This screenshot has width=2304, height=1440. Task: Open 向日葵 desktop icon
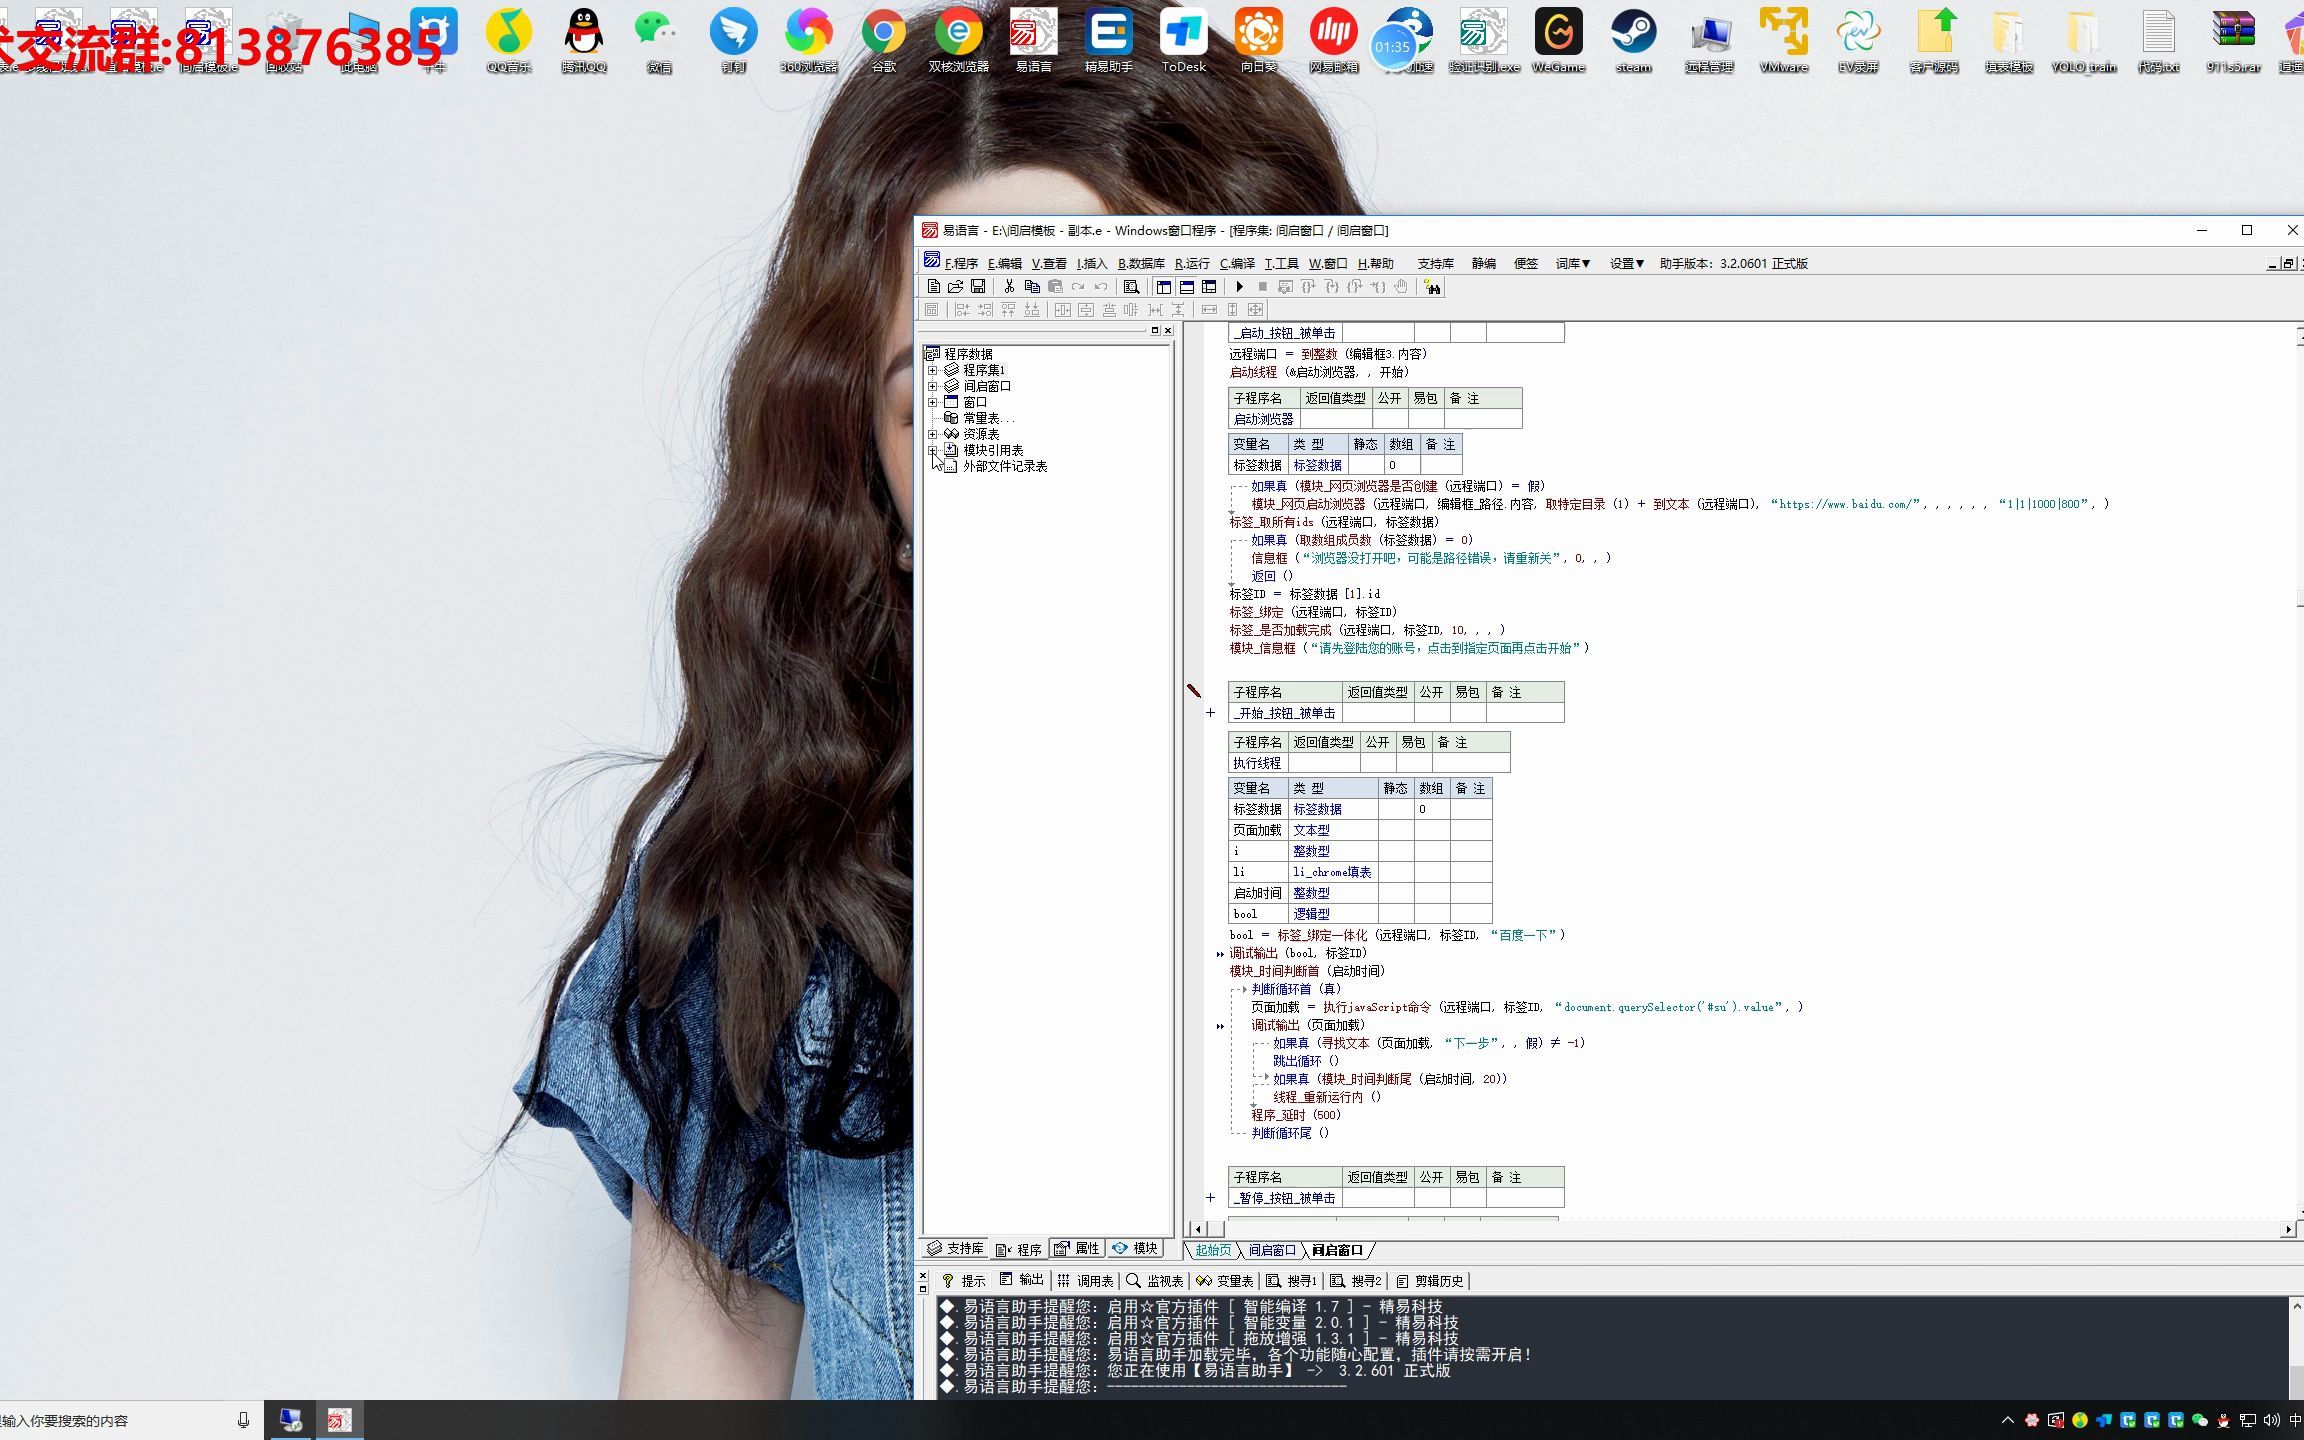[1259, 40]
